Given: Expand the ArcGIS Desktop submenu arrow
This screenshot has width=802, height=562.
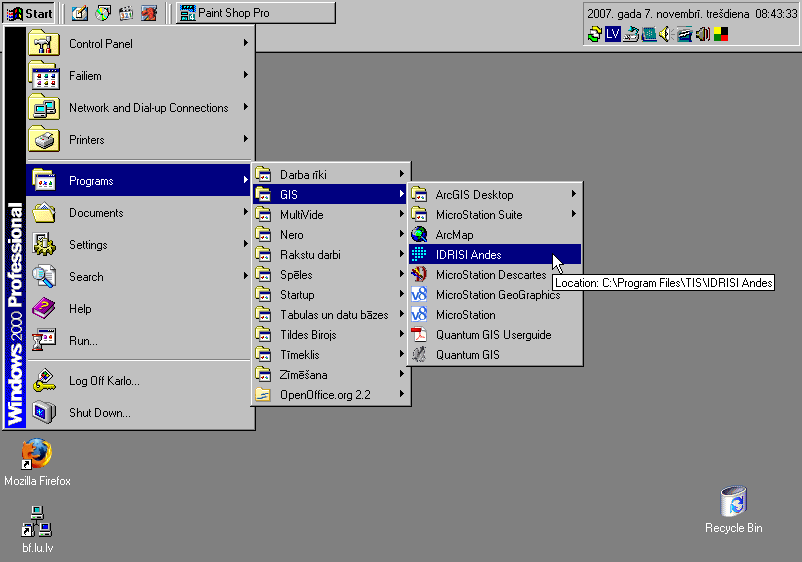Looking at the screenshot, I should (574, 194).
